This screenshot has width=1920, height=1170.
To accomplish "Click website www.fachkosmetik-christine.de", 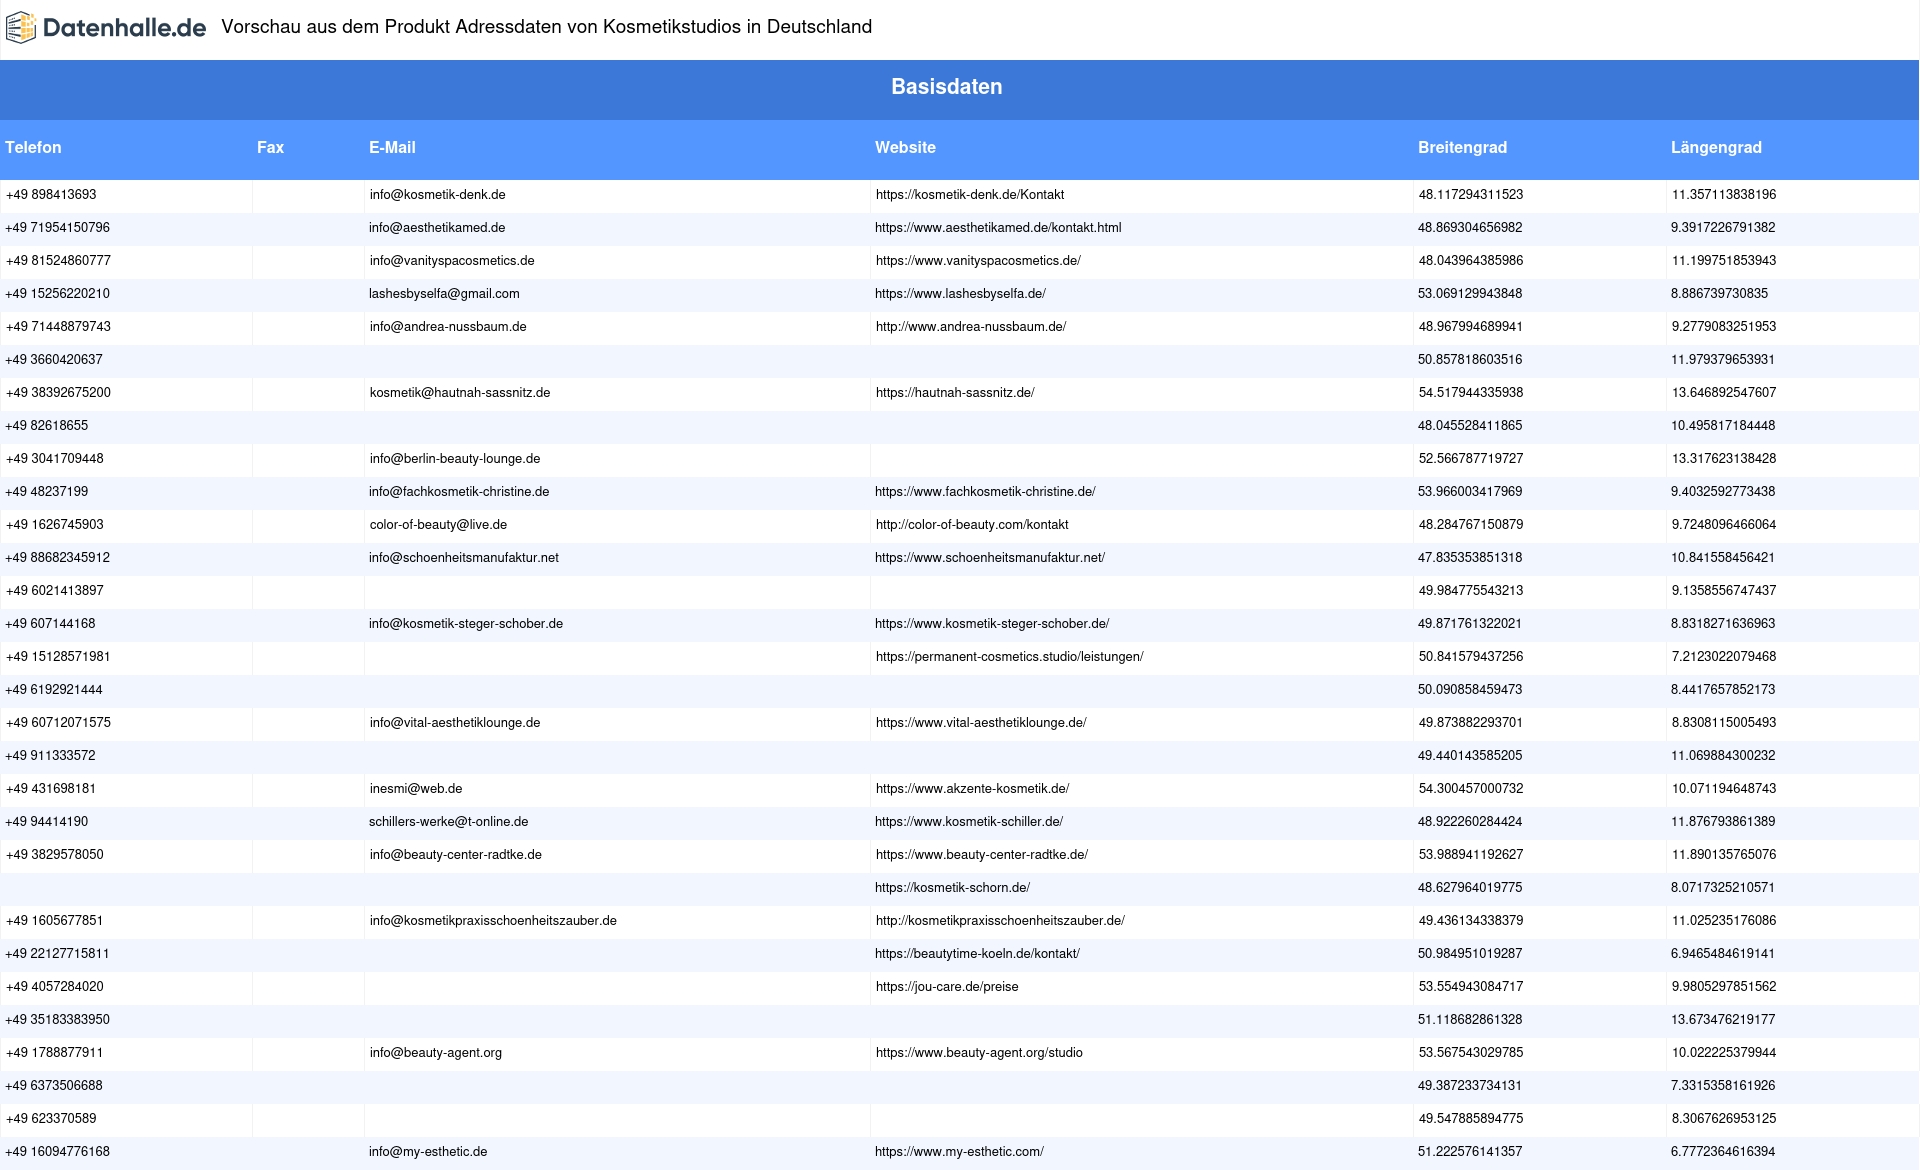I will [985, 492].
